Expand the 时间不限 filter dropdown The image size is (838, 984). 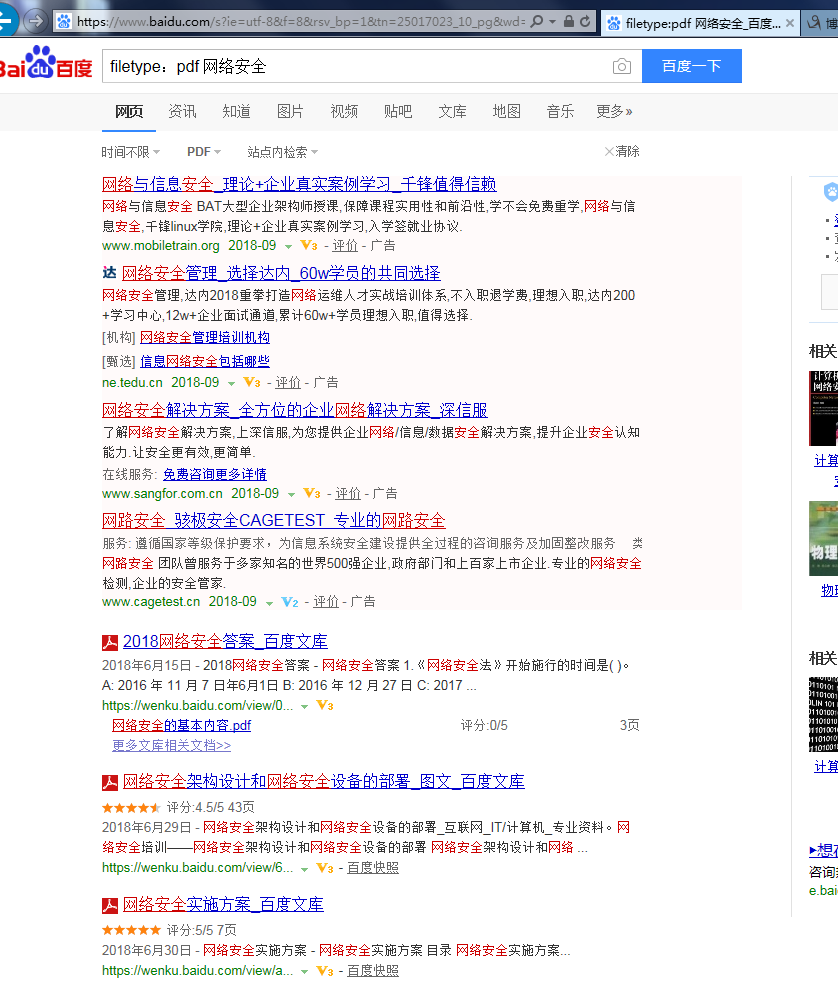pyautogui.click(x=131, y=152)
